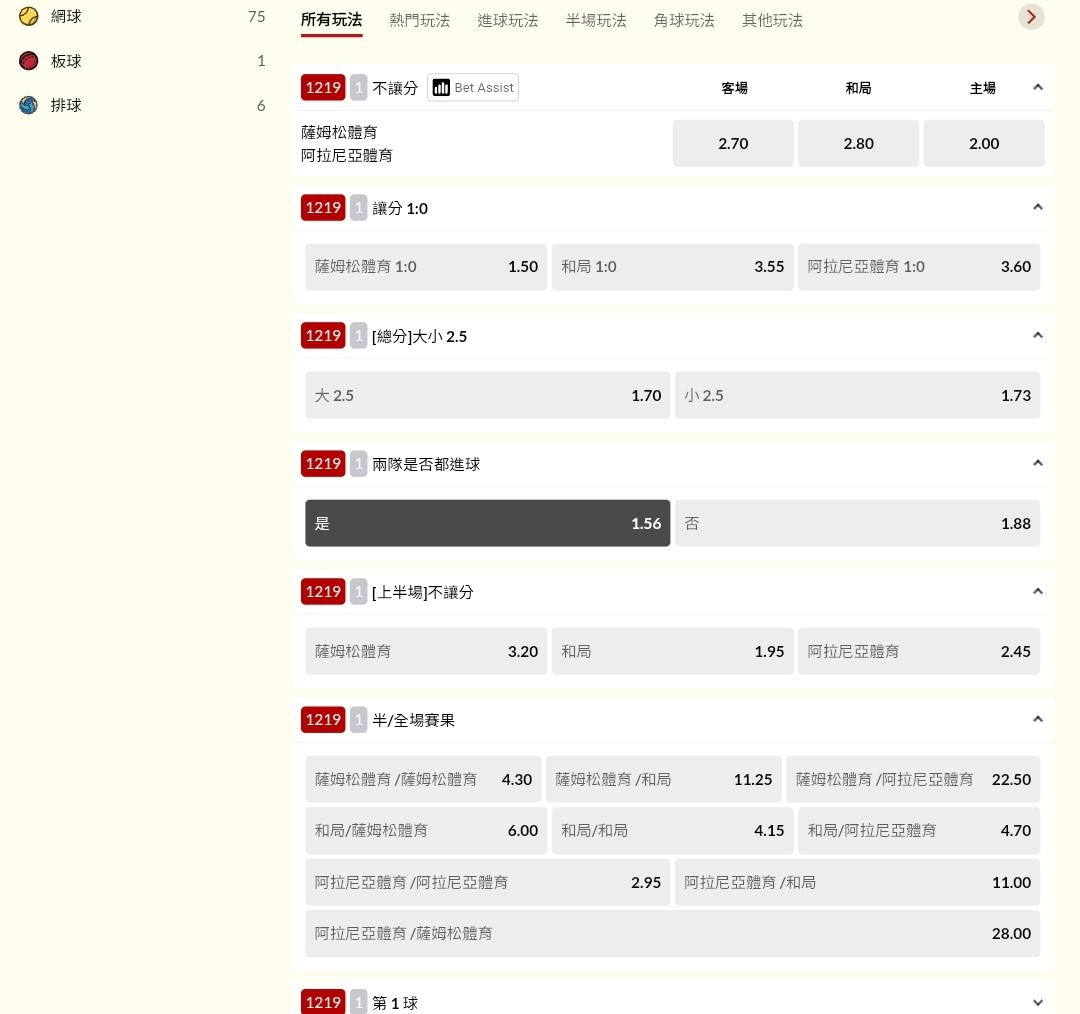Click the cricket ball icon in sidebar
The height and width of the screenshot is (1014, 1080).
coord(29,61)
